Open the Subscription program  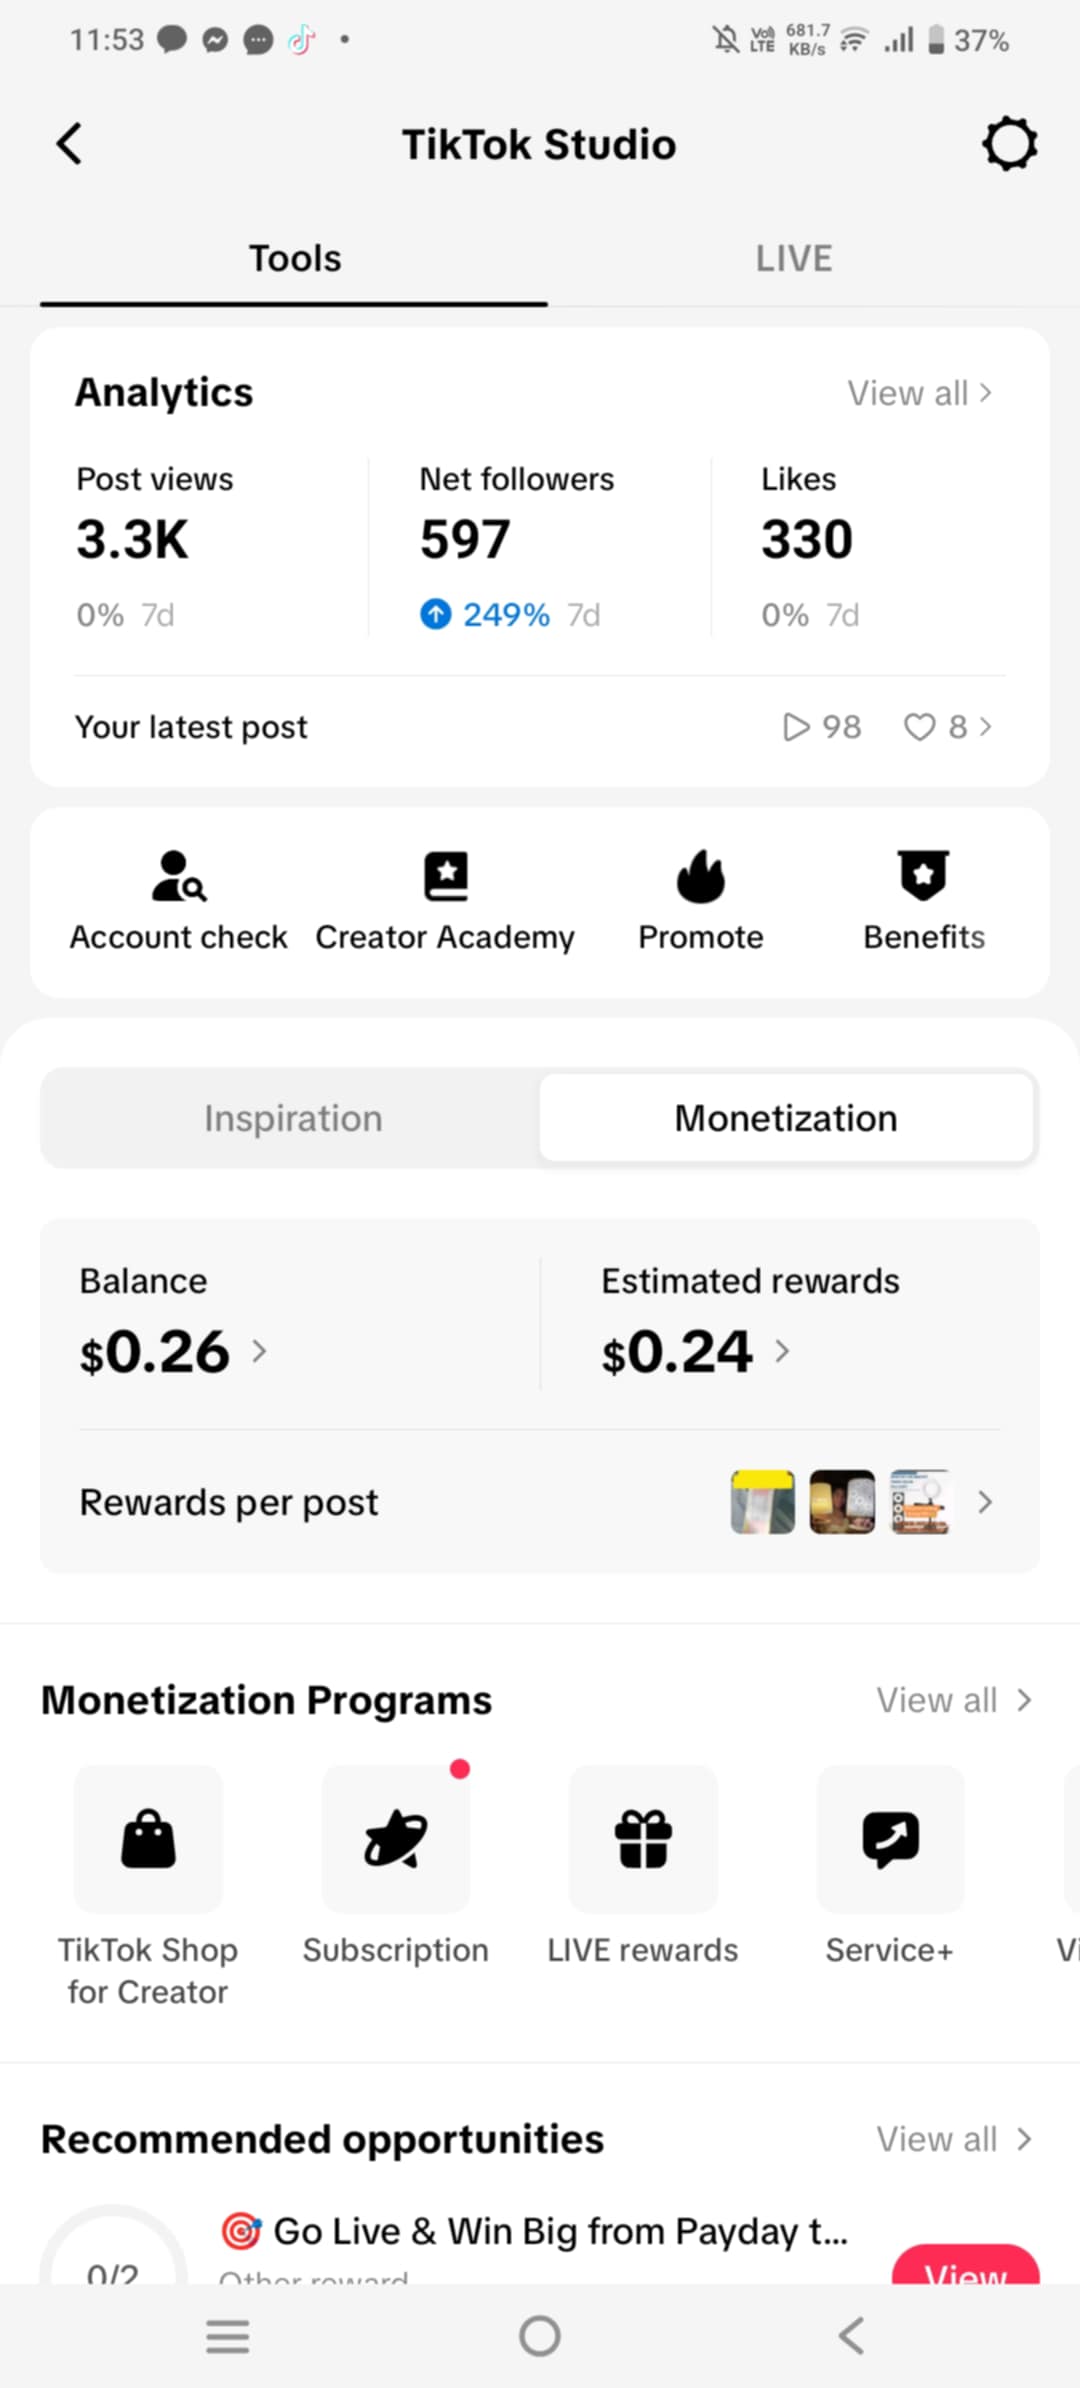(396, 1840)
